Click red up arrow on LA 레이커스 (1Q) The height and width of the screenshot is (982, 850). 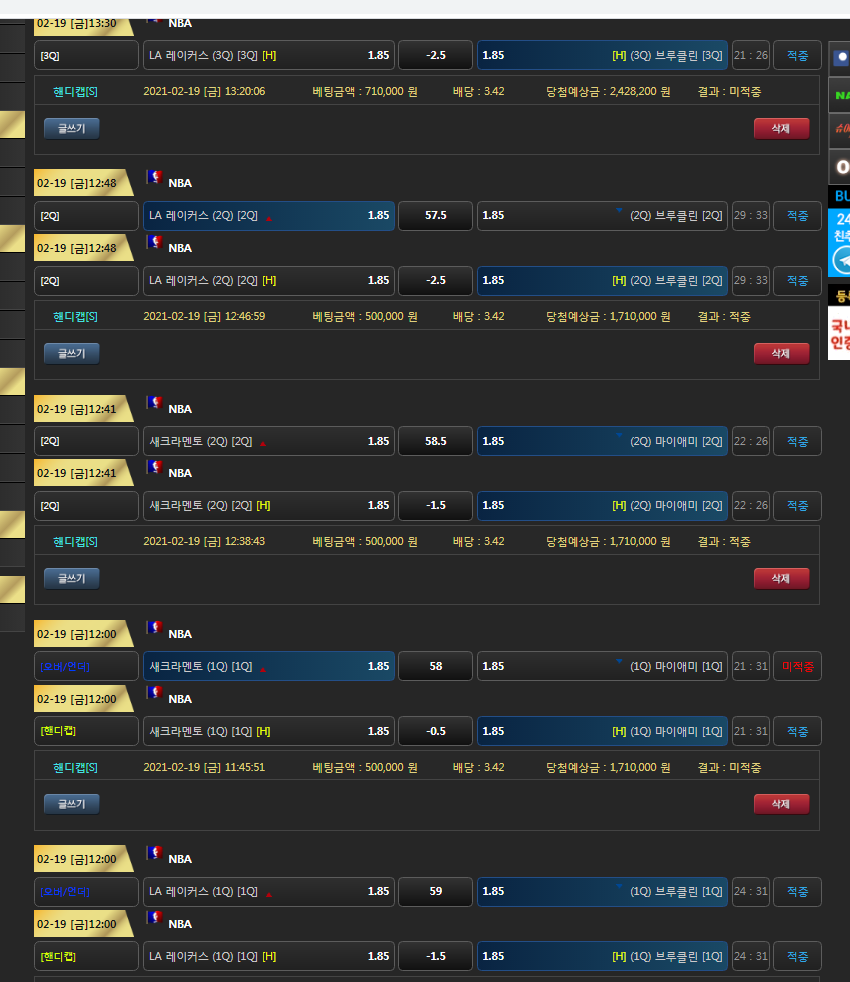[268, 893]
